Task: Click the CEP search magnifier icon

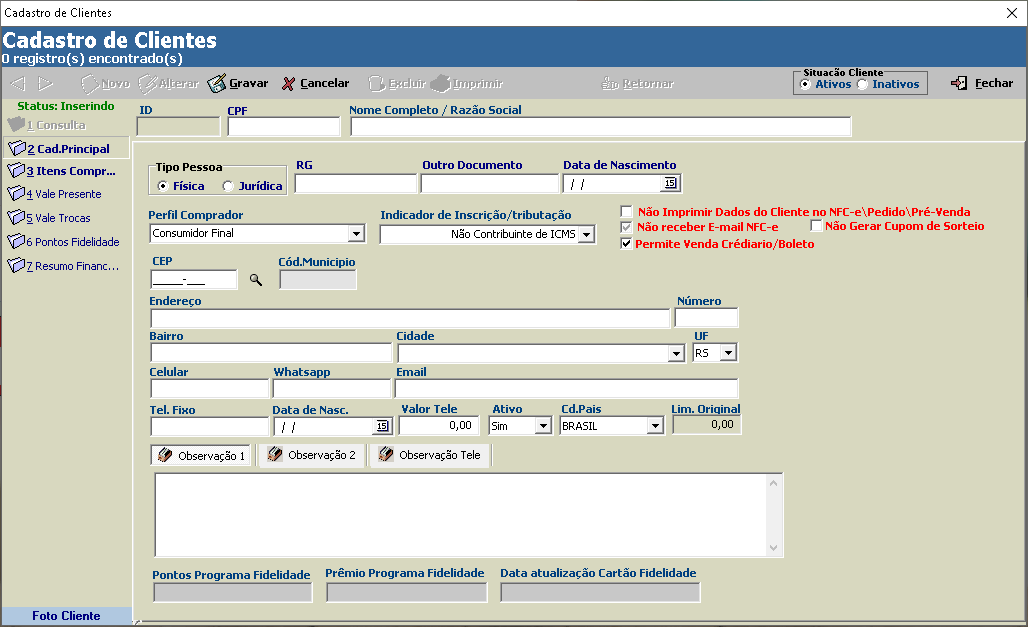Action: click(256, 280)
